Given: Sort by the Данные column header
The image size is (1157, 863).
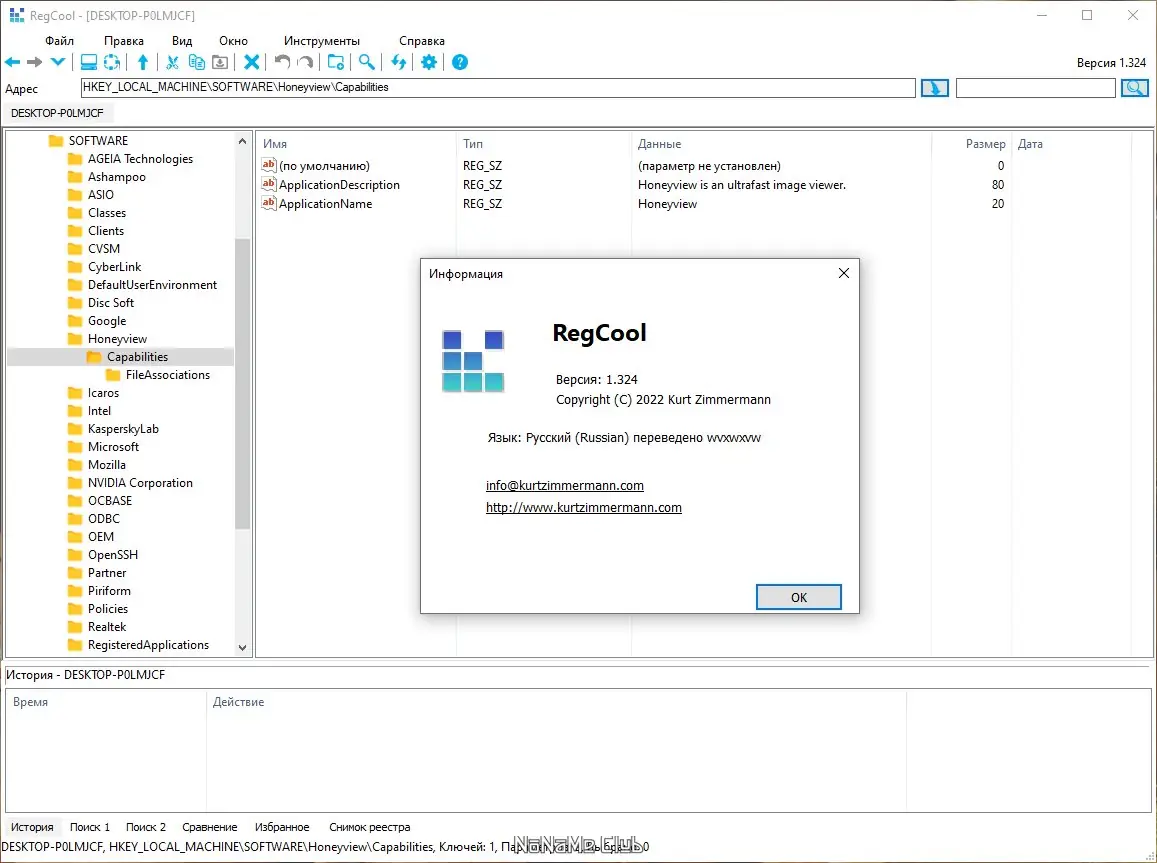Looking at the screenshot, I should click(659, 144).
